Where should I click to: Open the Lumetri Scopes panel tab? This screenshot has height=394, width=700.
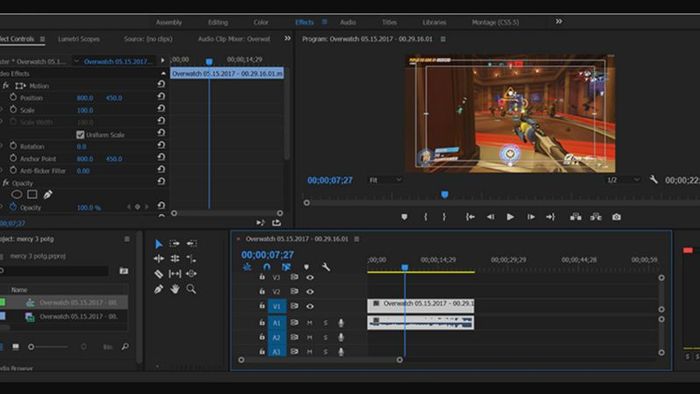point(79,39)
